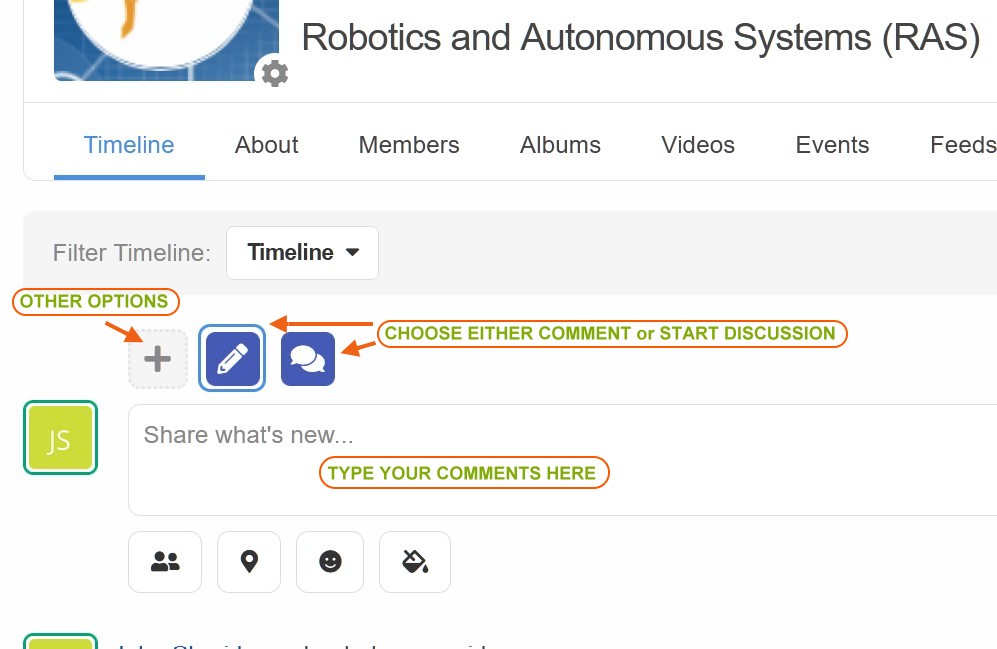Tag friends with the people icon
This screenshot has width=997, height=649.
(165, 562)
